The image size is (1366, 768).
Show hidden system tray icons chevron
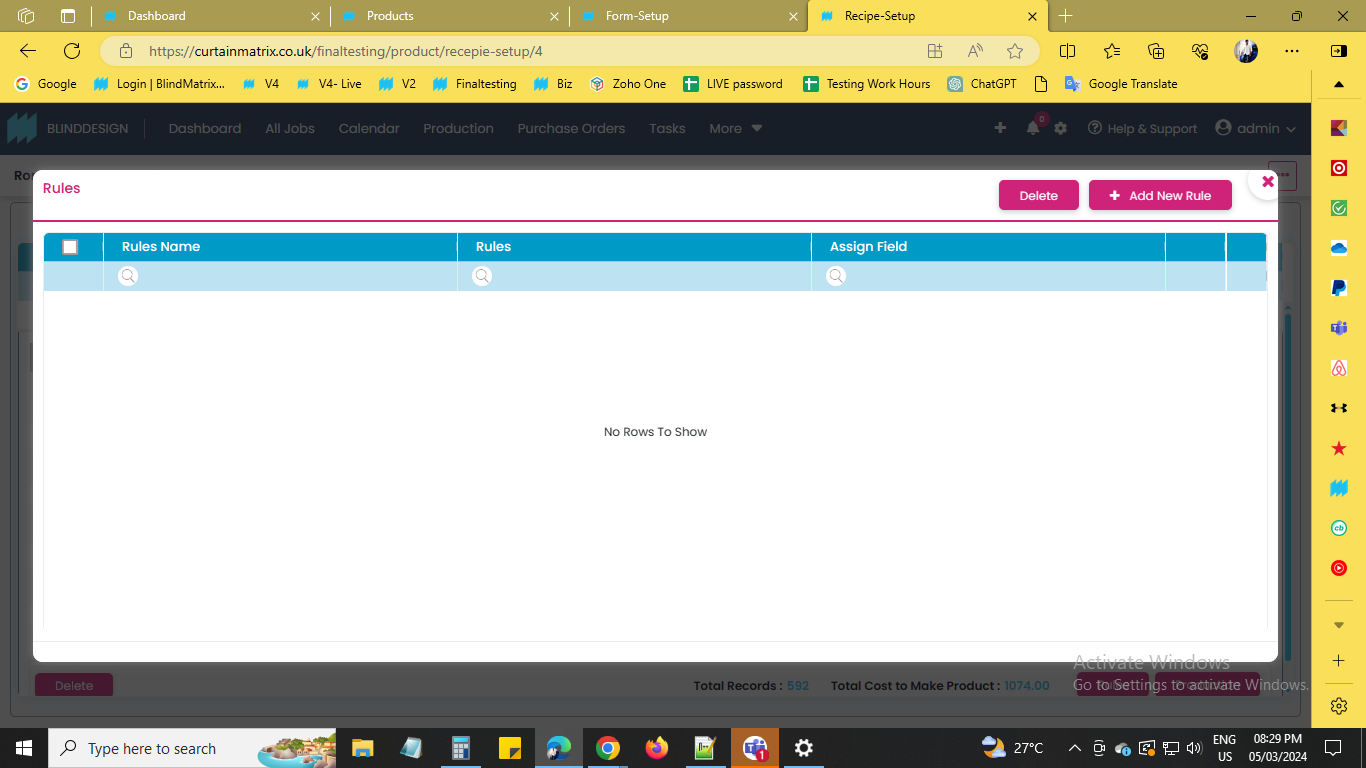pyautogui.click(x=1074, y=748)
